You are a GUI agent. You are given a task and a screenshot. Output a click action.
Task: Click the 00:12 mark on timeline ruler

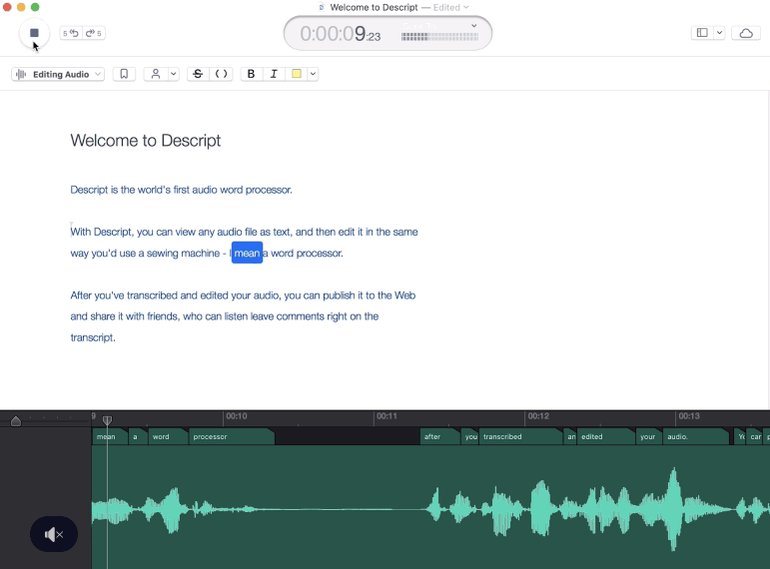[x=538, y=416]
